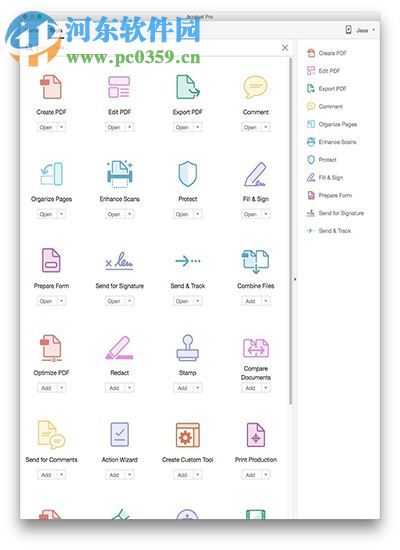400x550 pixels.
Task: Click the Enhance Scans scanner icon in grid
Action: pyautogui.click(x=119, y=174)
